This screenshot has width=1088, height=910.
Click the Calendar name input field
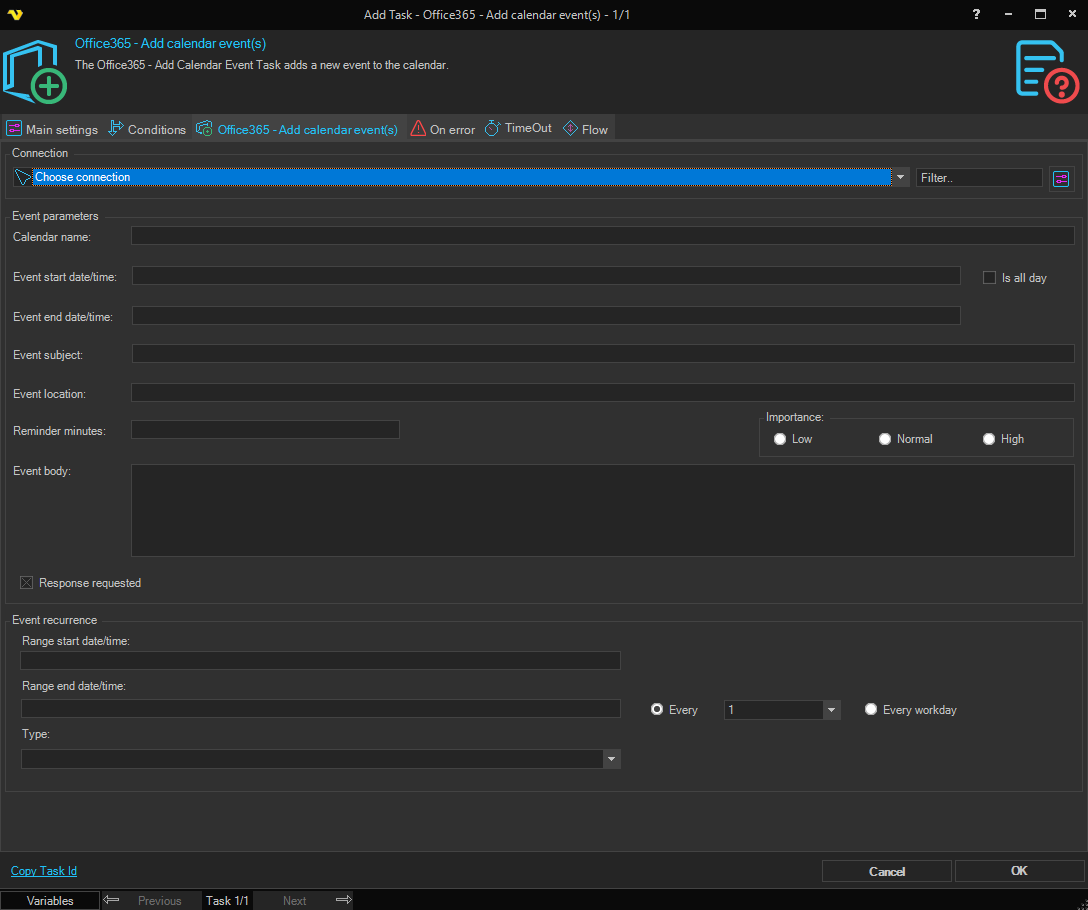(x=602, y=235)
